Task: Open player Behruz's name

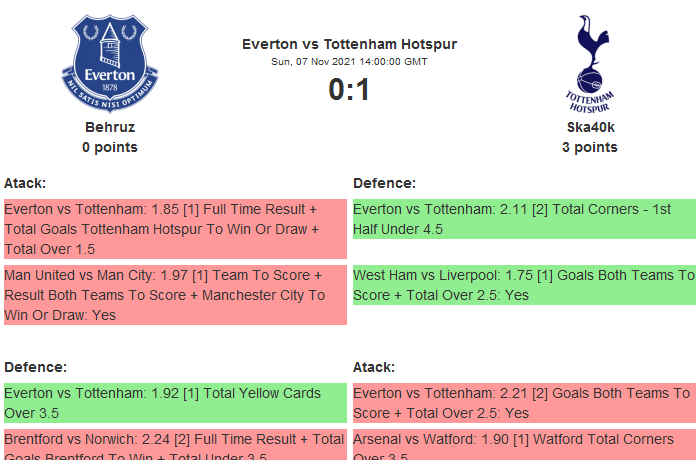Action: [x=110, y=127]
